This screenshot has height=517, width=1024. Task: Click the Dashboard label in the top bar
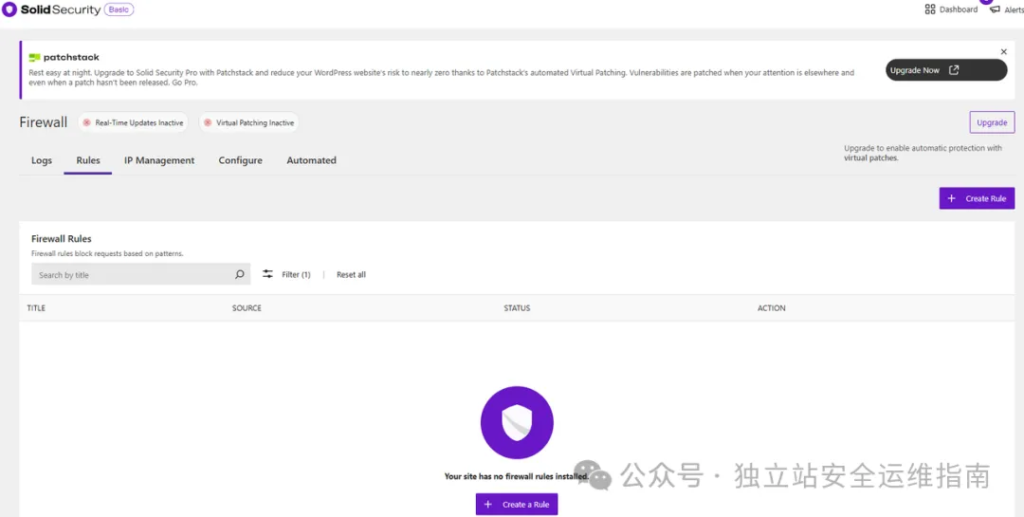(x=959, y=10)
